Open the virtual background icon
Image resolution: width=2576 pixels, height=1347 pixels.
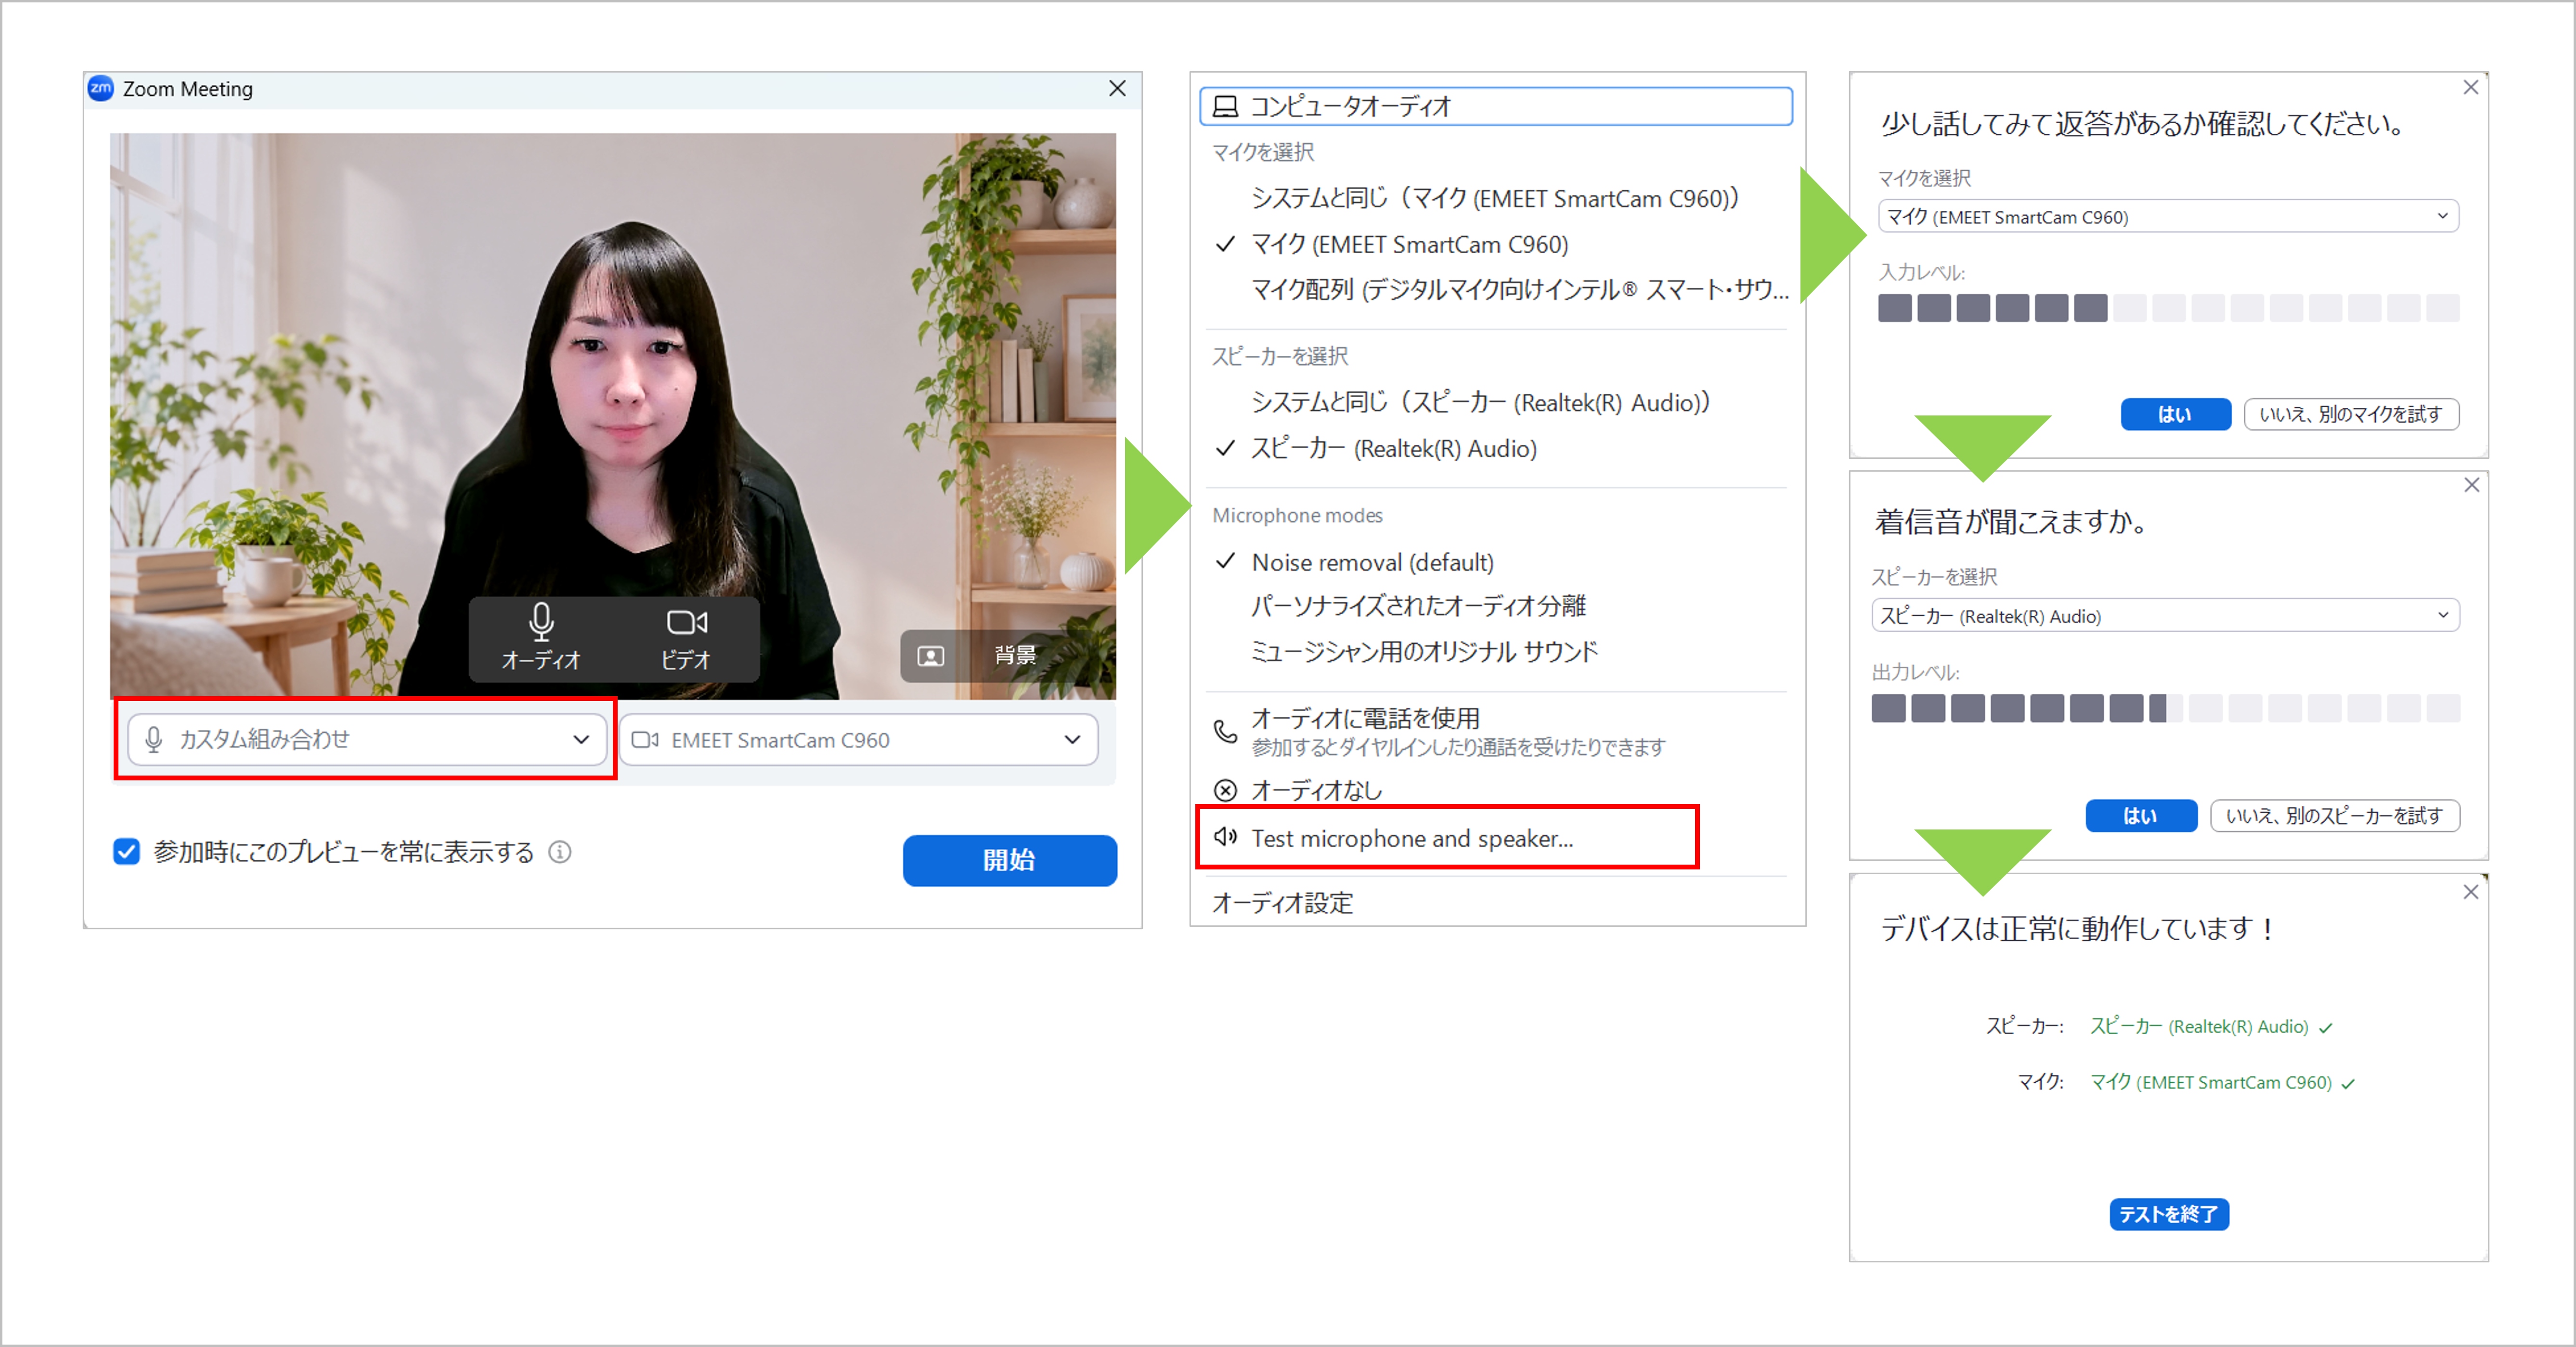[931, 656]
